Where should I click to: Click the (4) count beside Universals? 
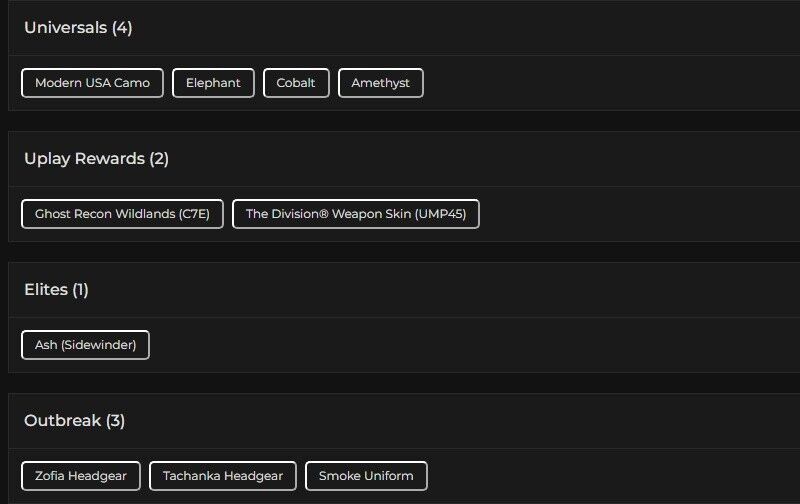122,28
